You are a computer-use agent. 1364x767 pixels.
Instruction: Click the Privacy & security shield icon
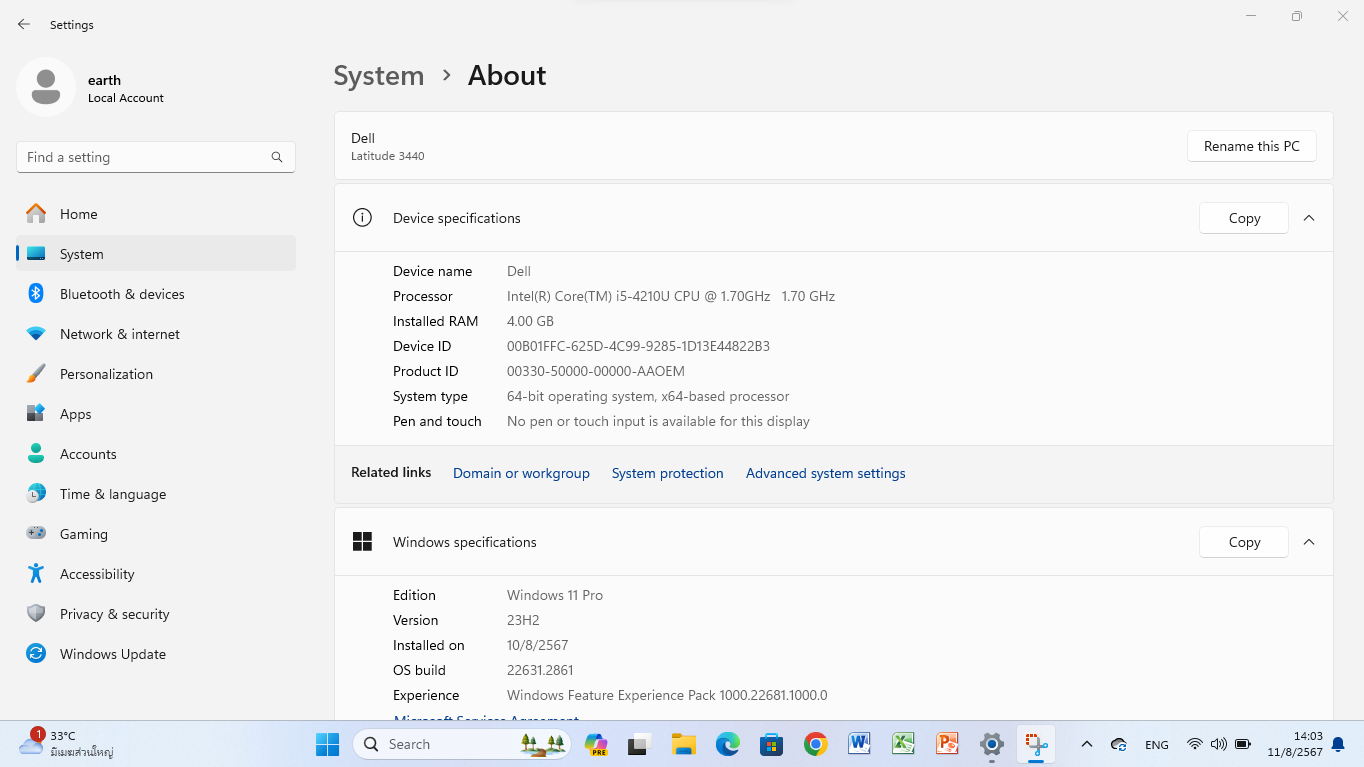36,614
